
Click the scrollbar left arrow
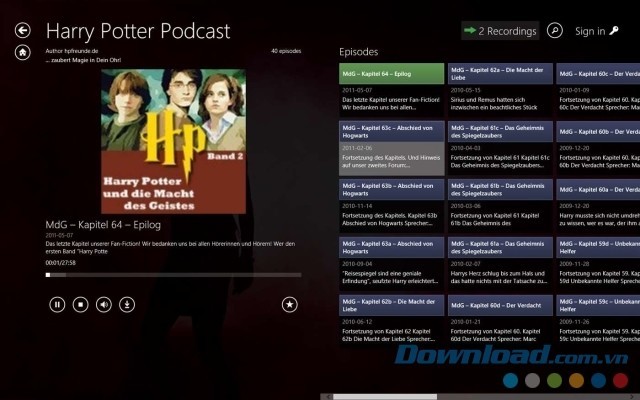pyautogui.click(x=327, y=397)
